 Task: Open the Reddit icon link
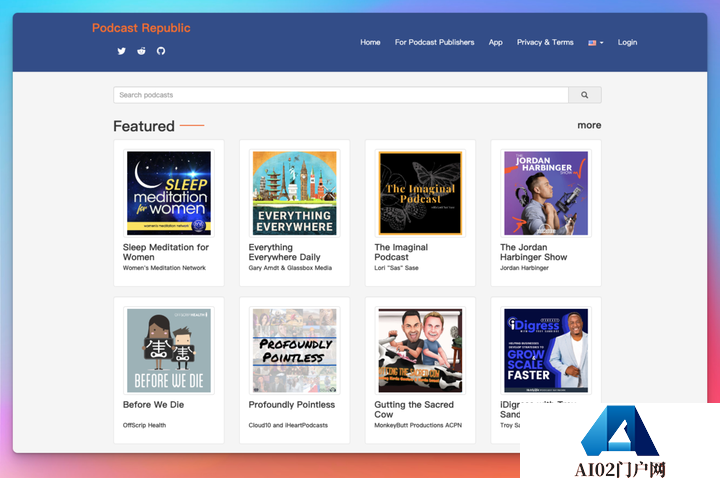[141, 51]
